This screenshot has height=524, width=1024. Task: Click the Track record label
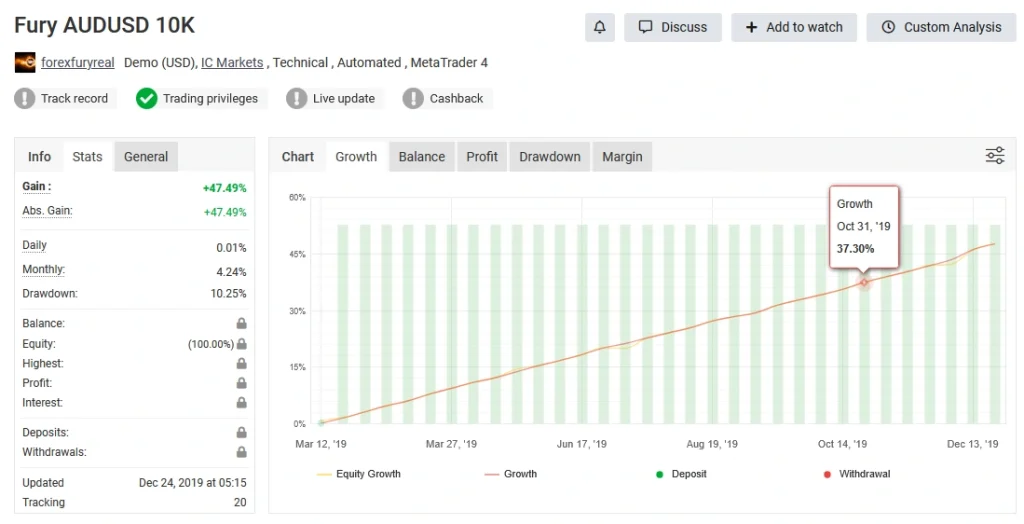coord(74,99)
